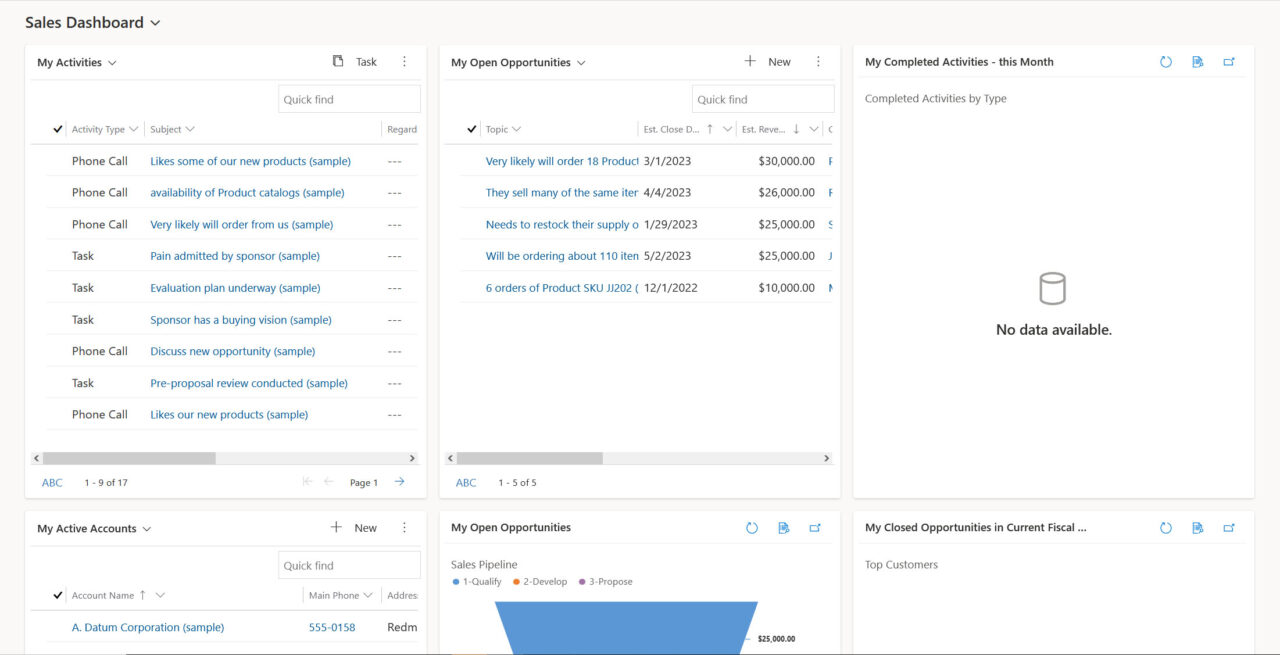Select all rows in My Open Opportunities
Viewport: 1280px width, 655px height.
(x=470, y=129)
